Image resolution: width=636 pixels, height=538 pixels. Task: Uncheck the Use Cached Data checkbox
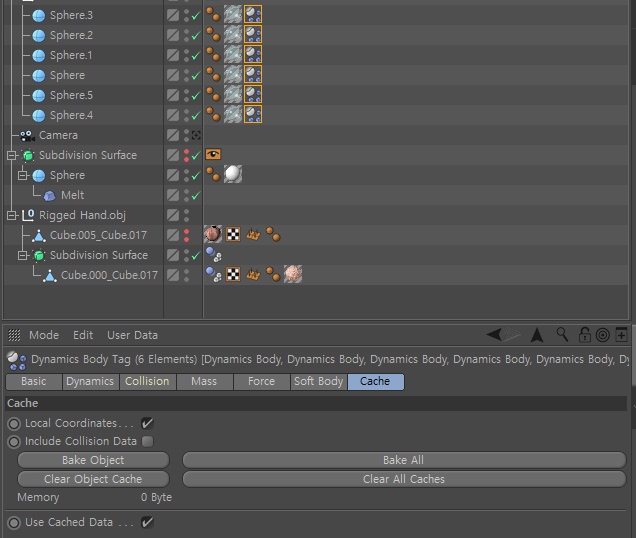tap(147, 522)
